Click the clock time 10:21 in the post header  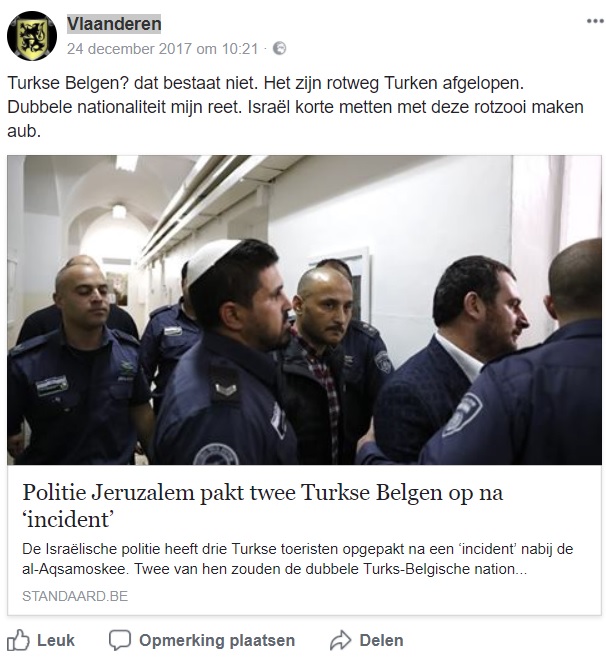tap(240, 49)
